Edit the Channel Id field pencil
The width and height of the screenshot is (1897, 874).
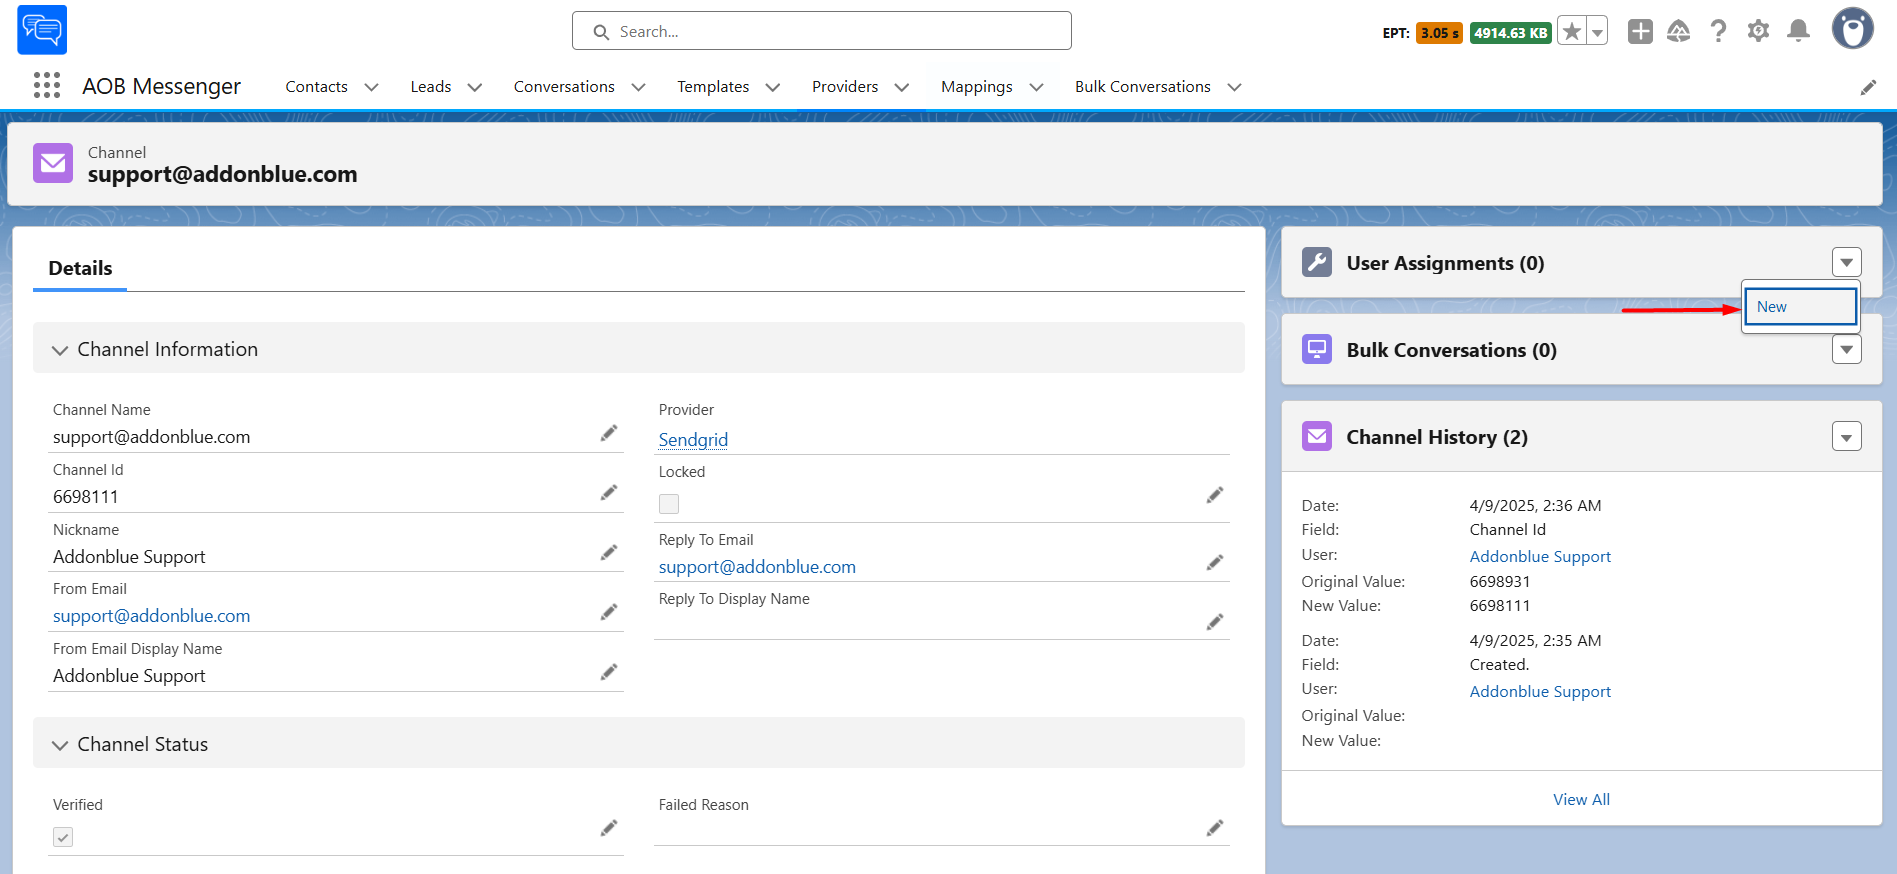tap(609, 493)
